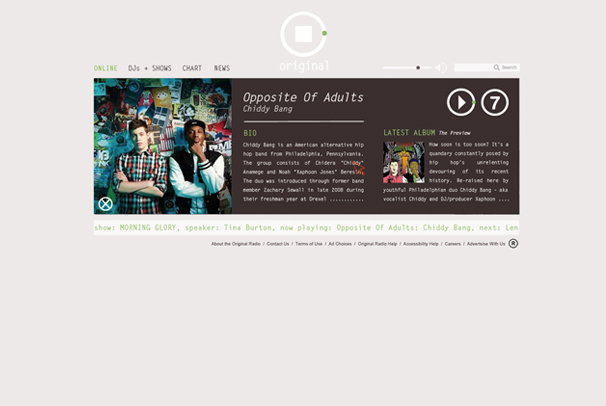Open the Accessibility Help link
Screen dimensions: 606x406
[420, 244]
